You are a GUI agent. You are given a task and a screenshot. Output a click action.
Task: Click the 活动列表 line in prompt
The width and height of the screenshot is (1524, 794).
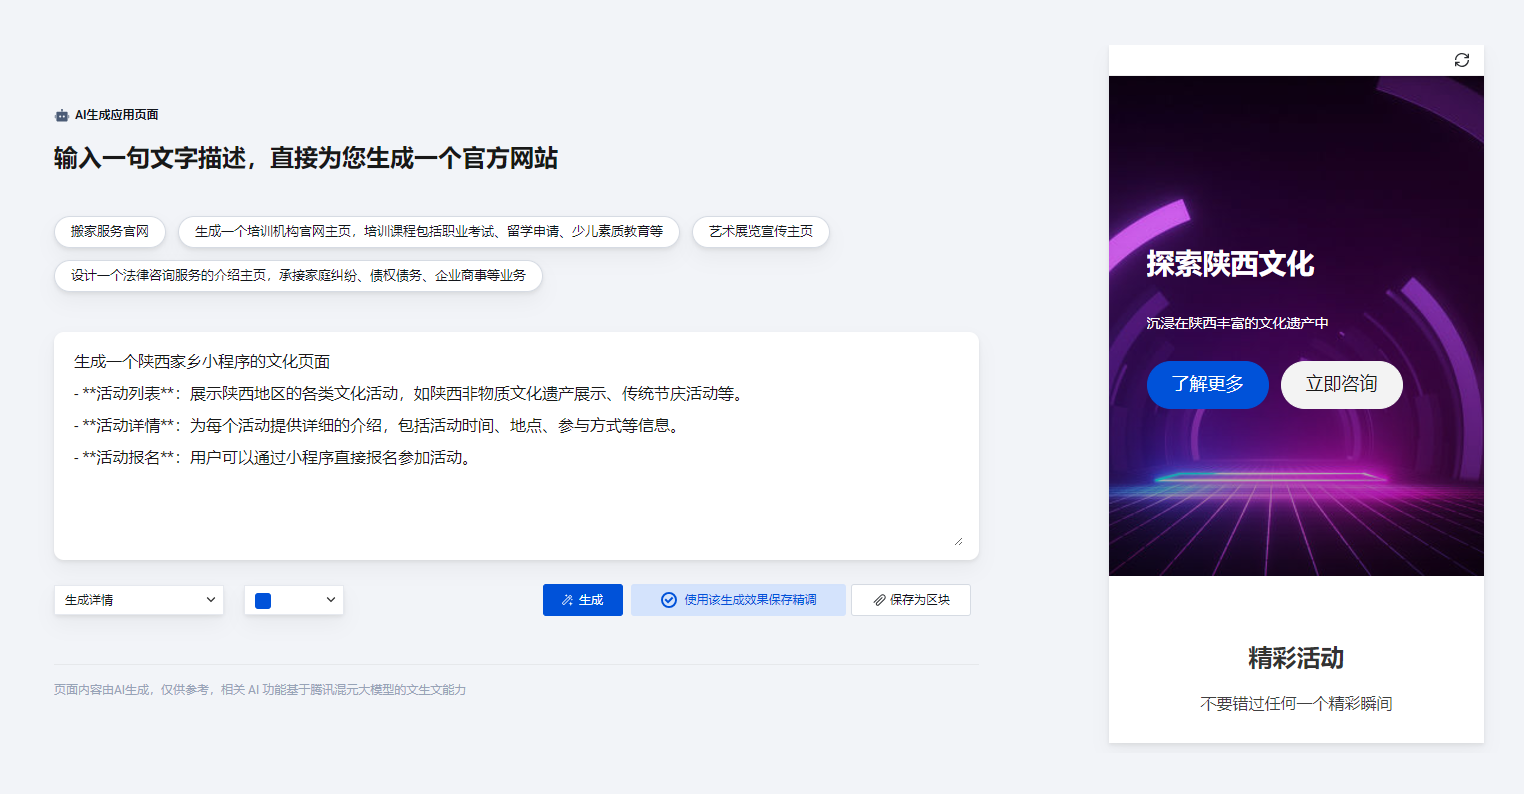click(410, 394)
